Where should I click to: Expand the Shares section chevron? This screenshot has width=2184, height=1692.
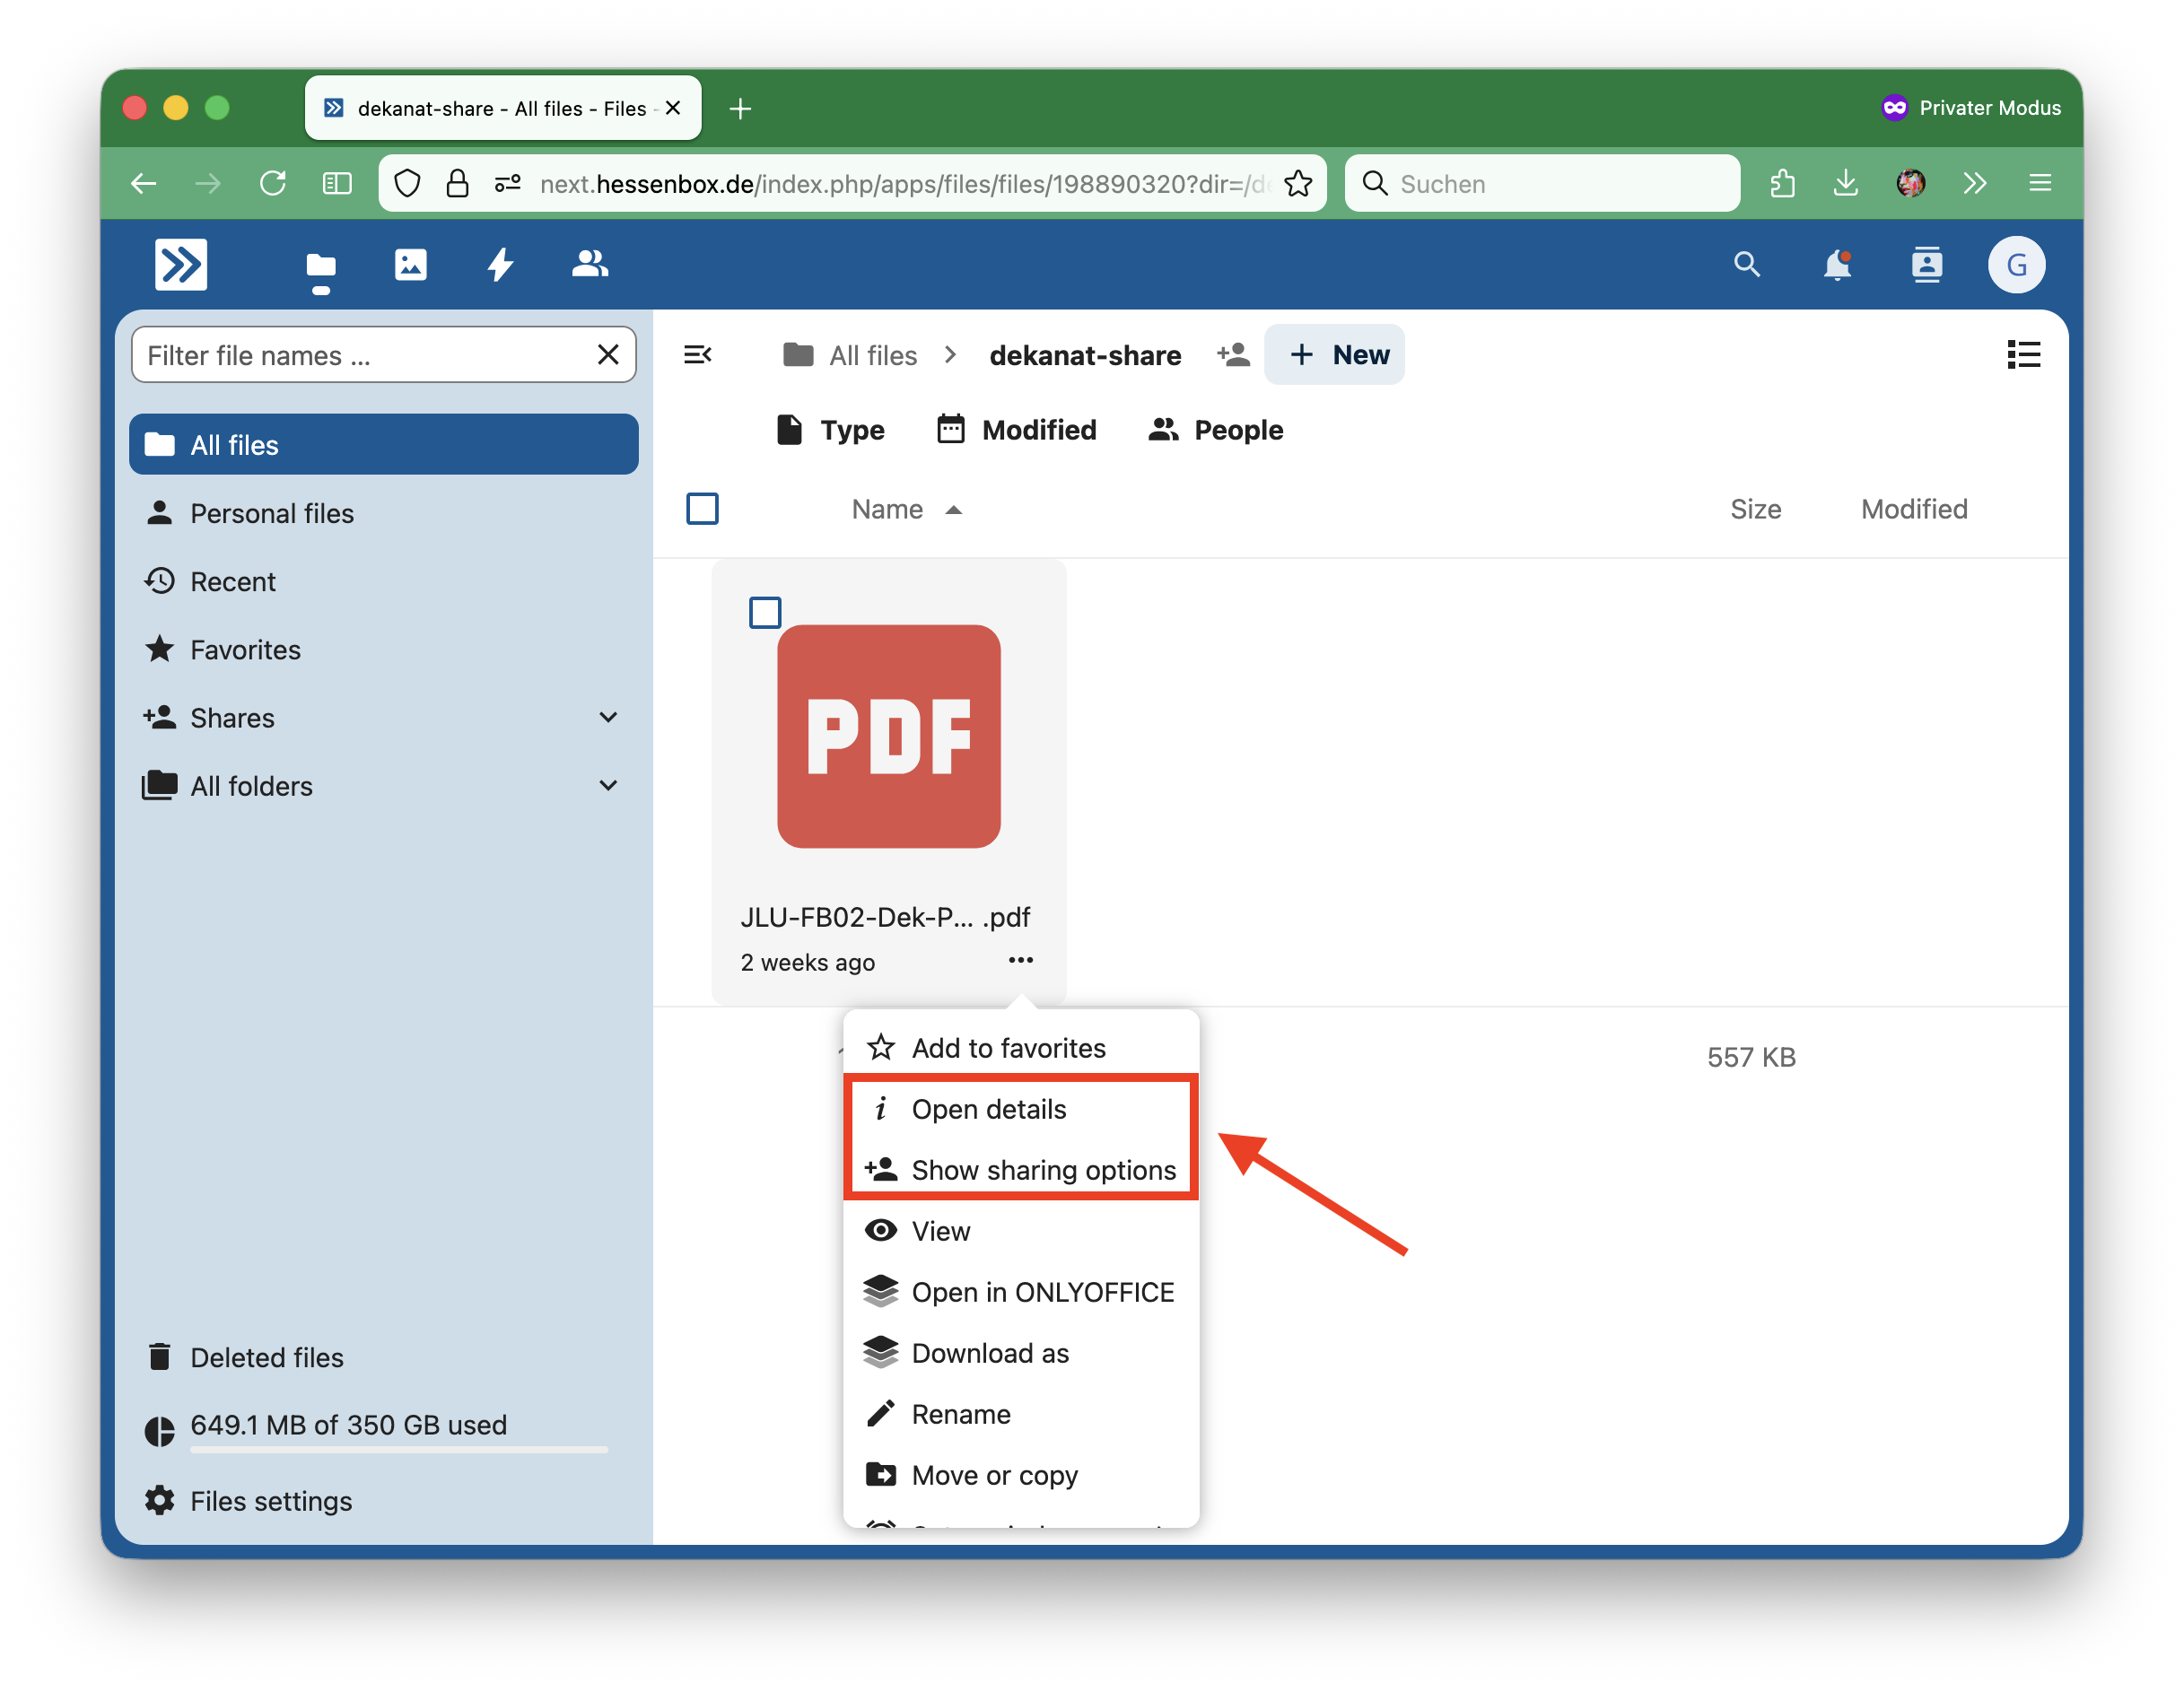[x=608, y=717]
